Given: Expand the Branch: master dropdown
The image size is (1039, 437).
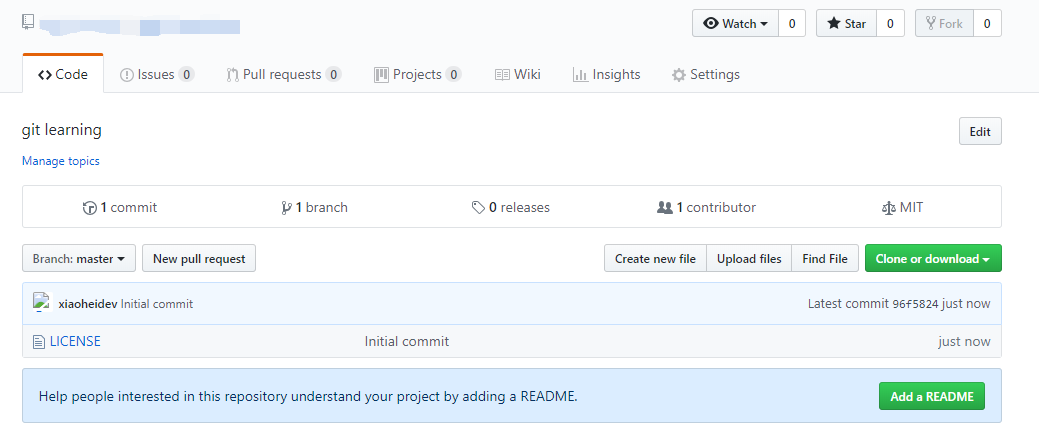Looking at the screenshot, I should click(79, 259).
